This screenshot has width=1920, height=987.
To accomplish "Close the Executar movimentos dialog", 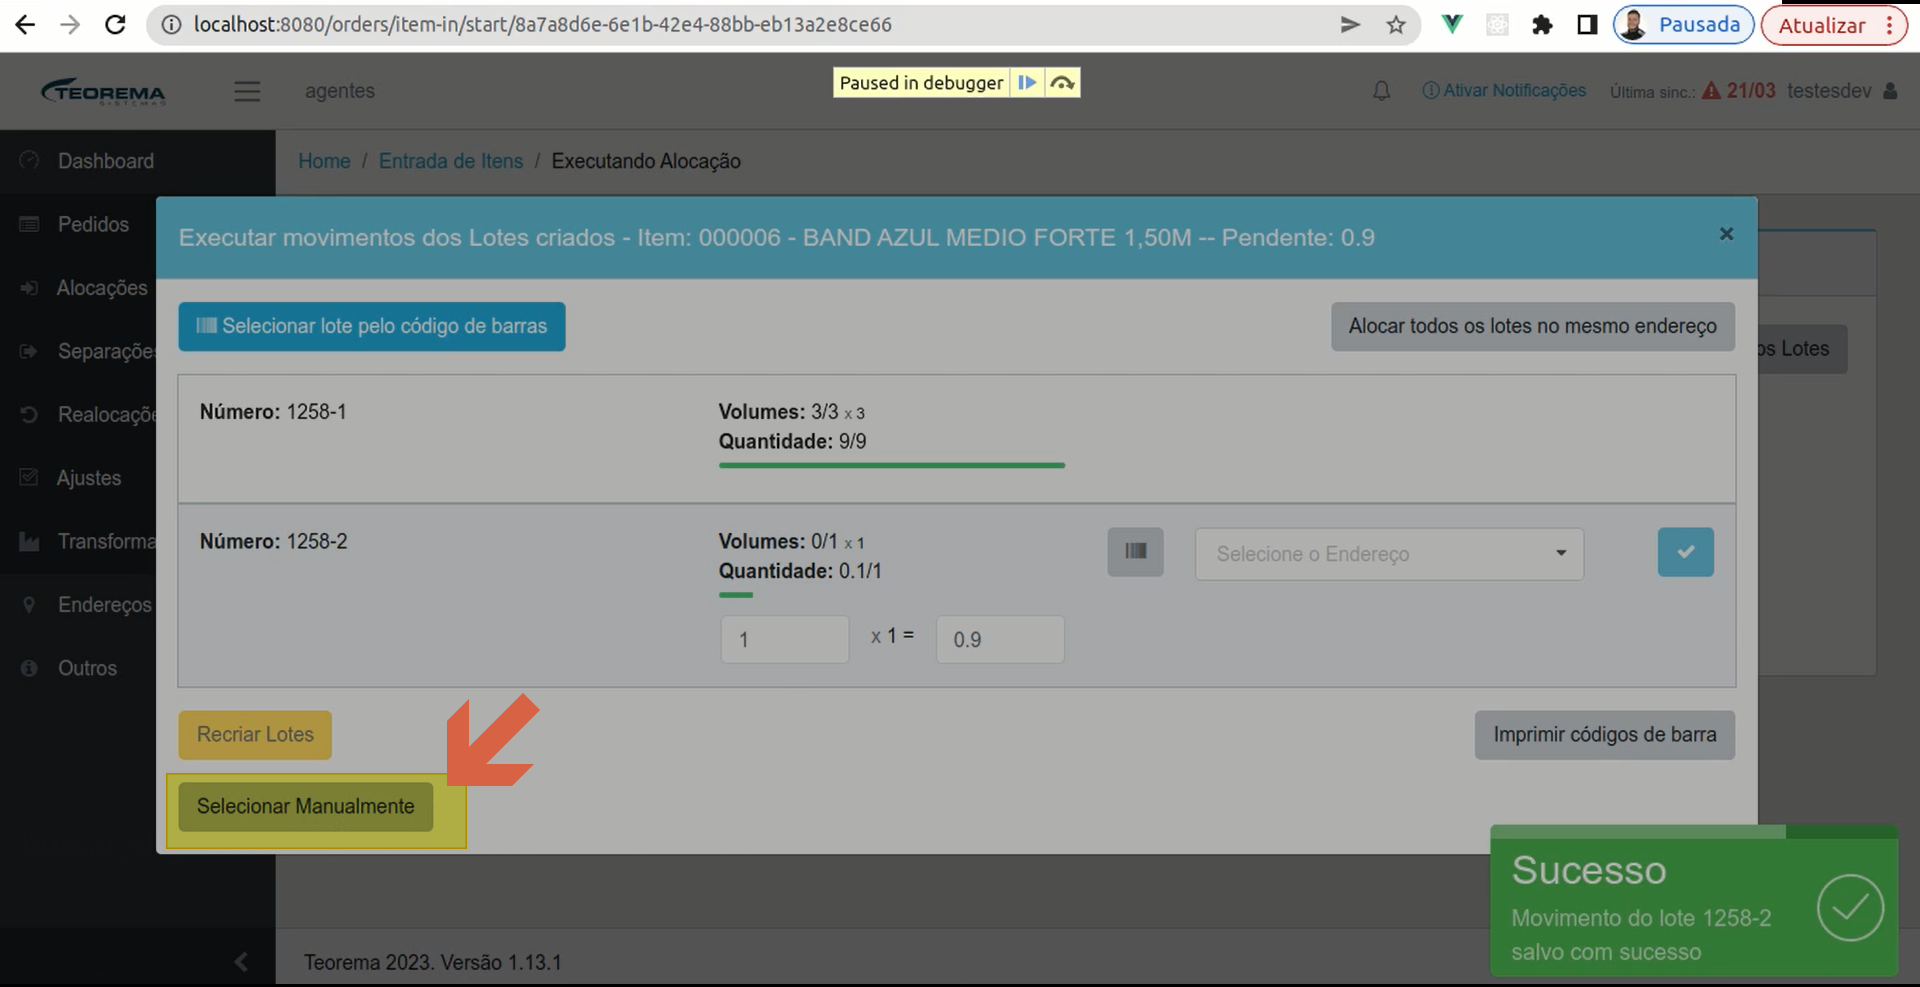I will tap(1726, 234).
